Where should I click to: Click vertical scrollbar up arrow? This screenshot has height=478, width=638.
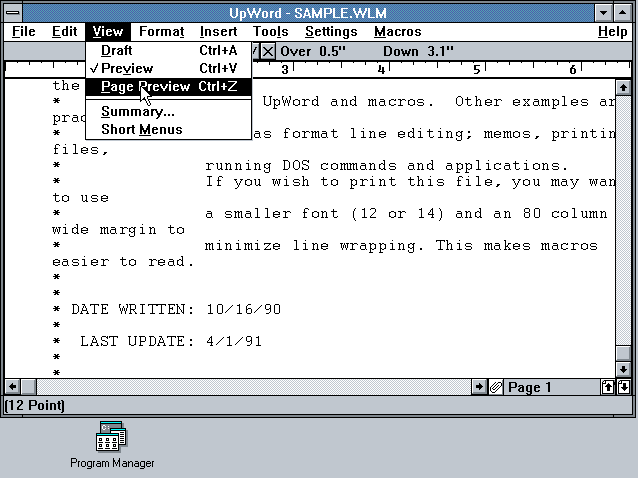623,87
